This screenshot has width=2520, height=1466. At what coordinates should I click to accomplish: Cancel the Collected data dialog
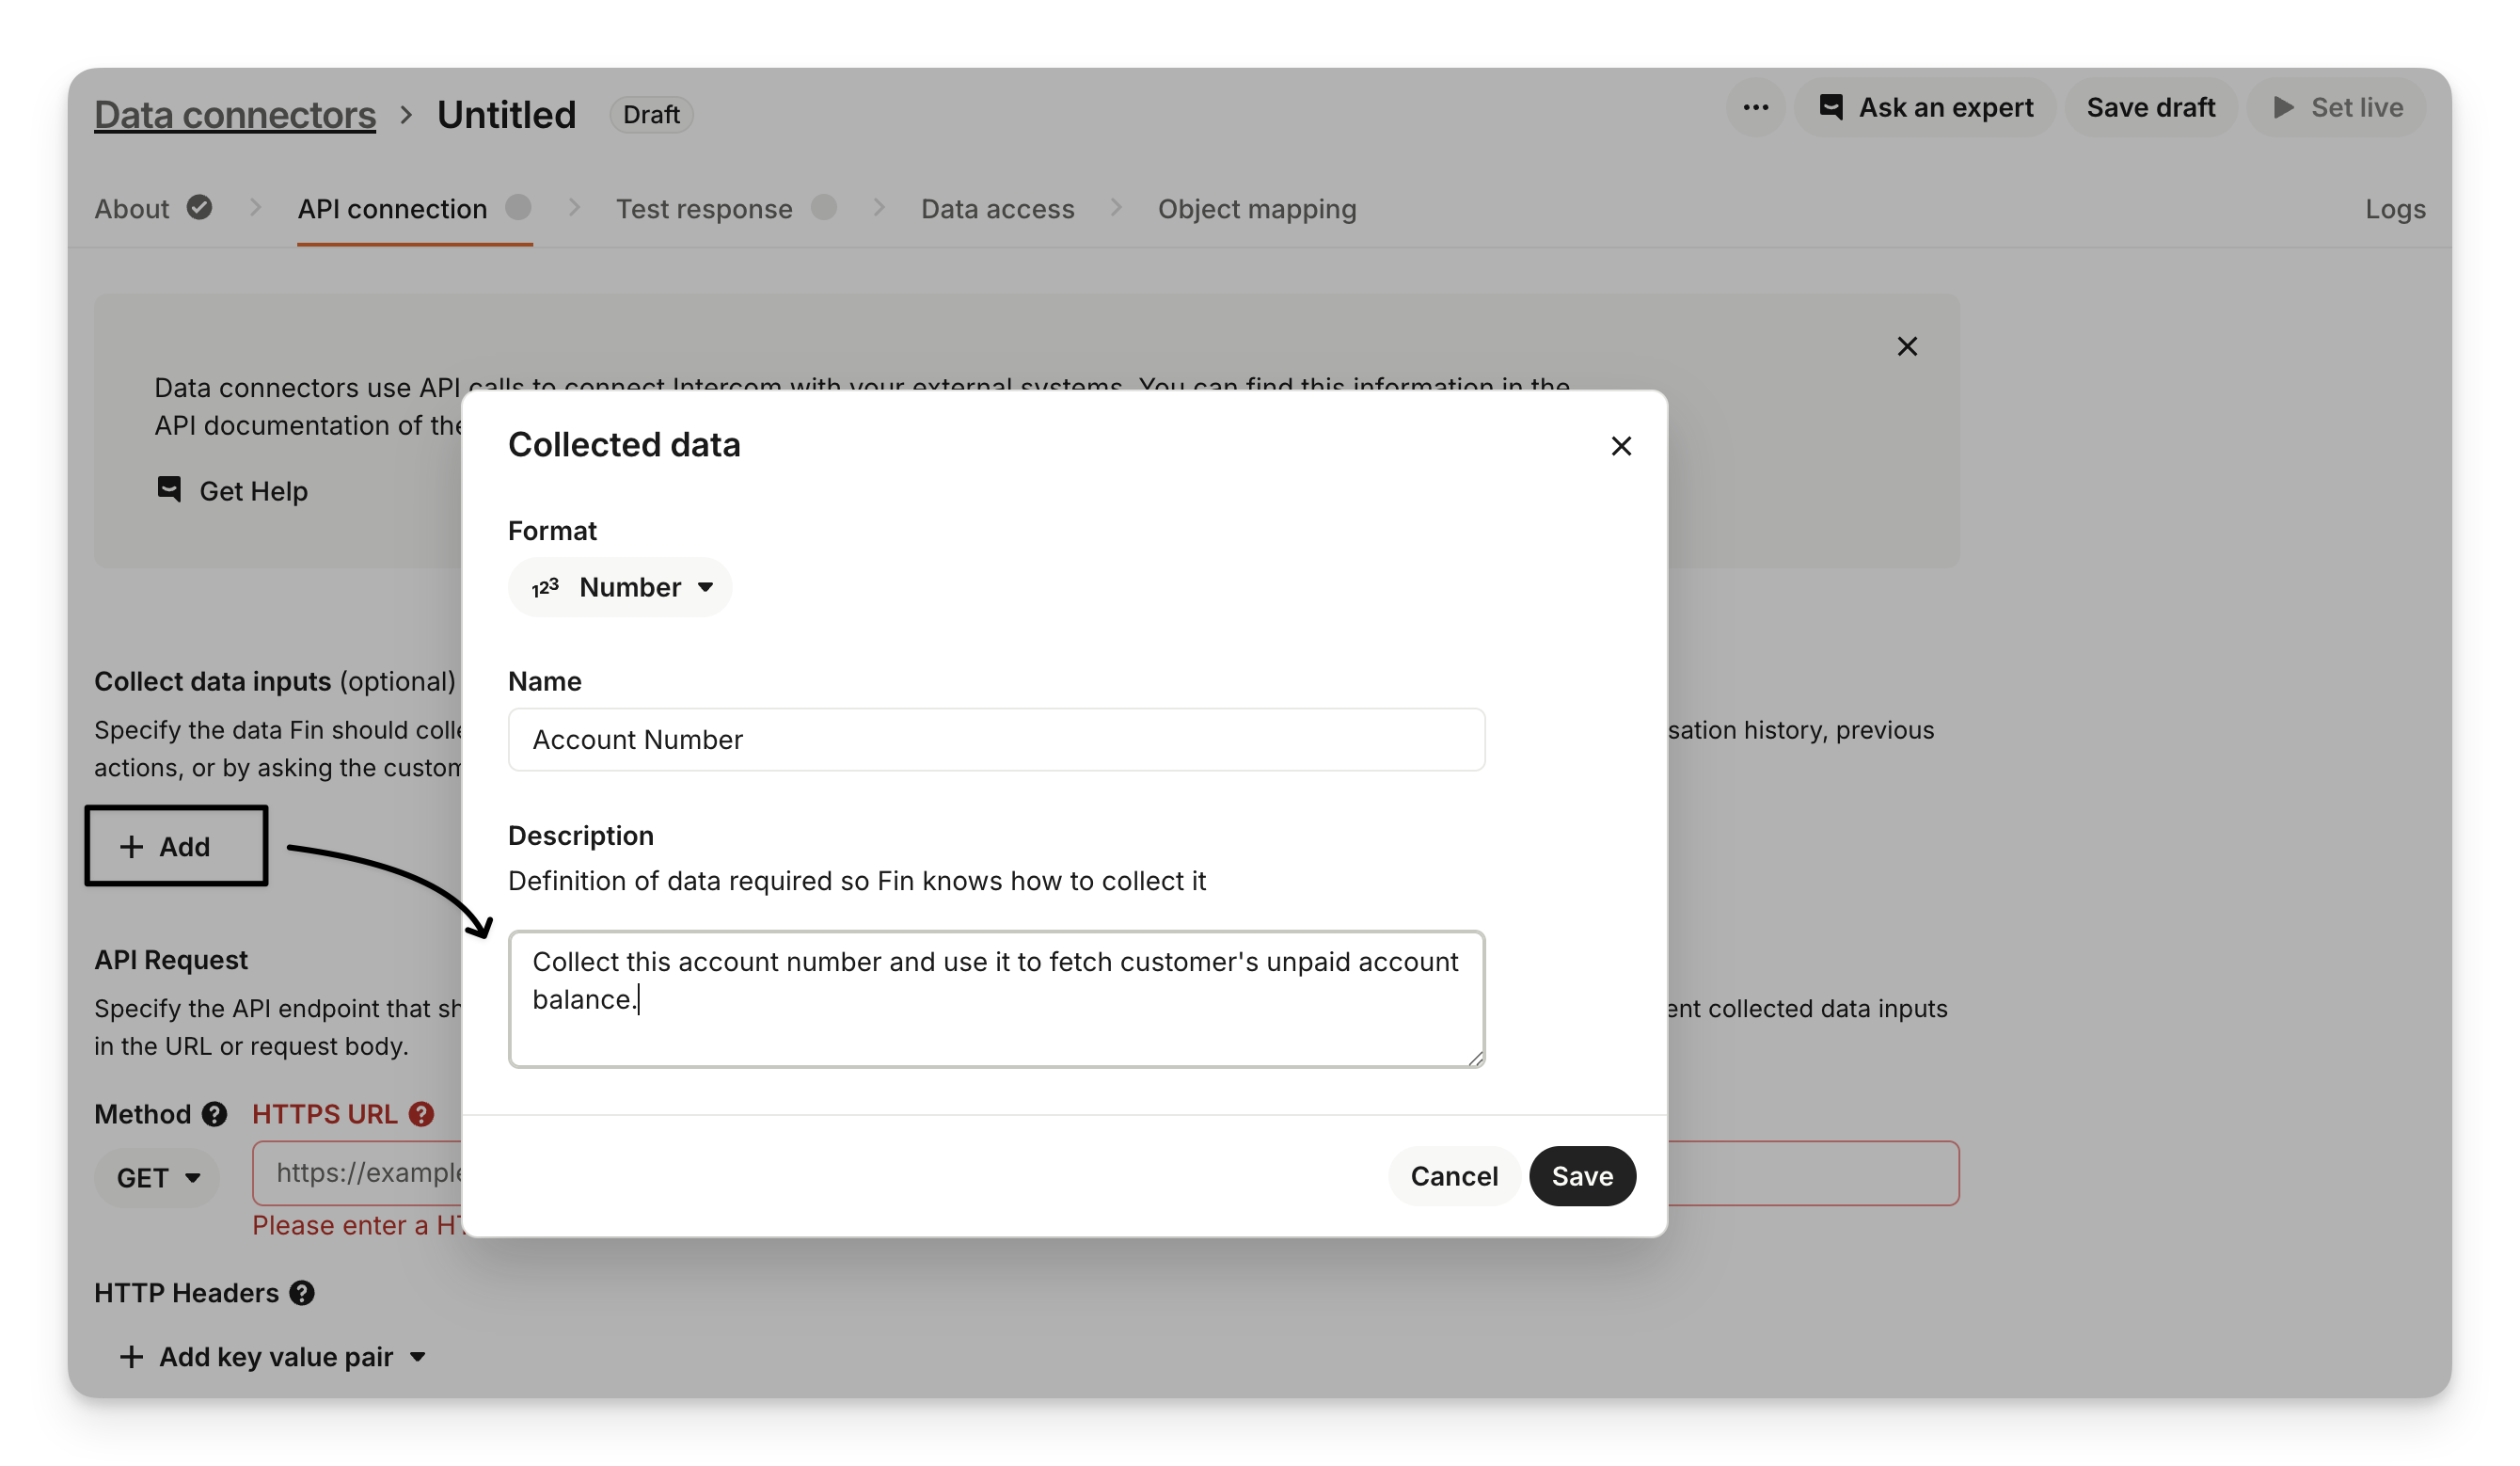[1453, 1176]
